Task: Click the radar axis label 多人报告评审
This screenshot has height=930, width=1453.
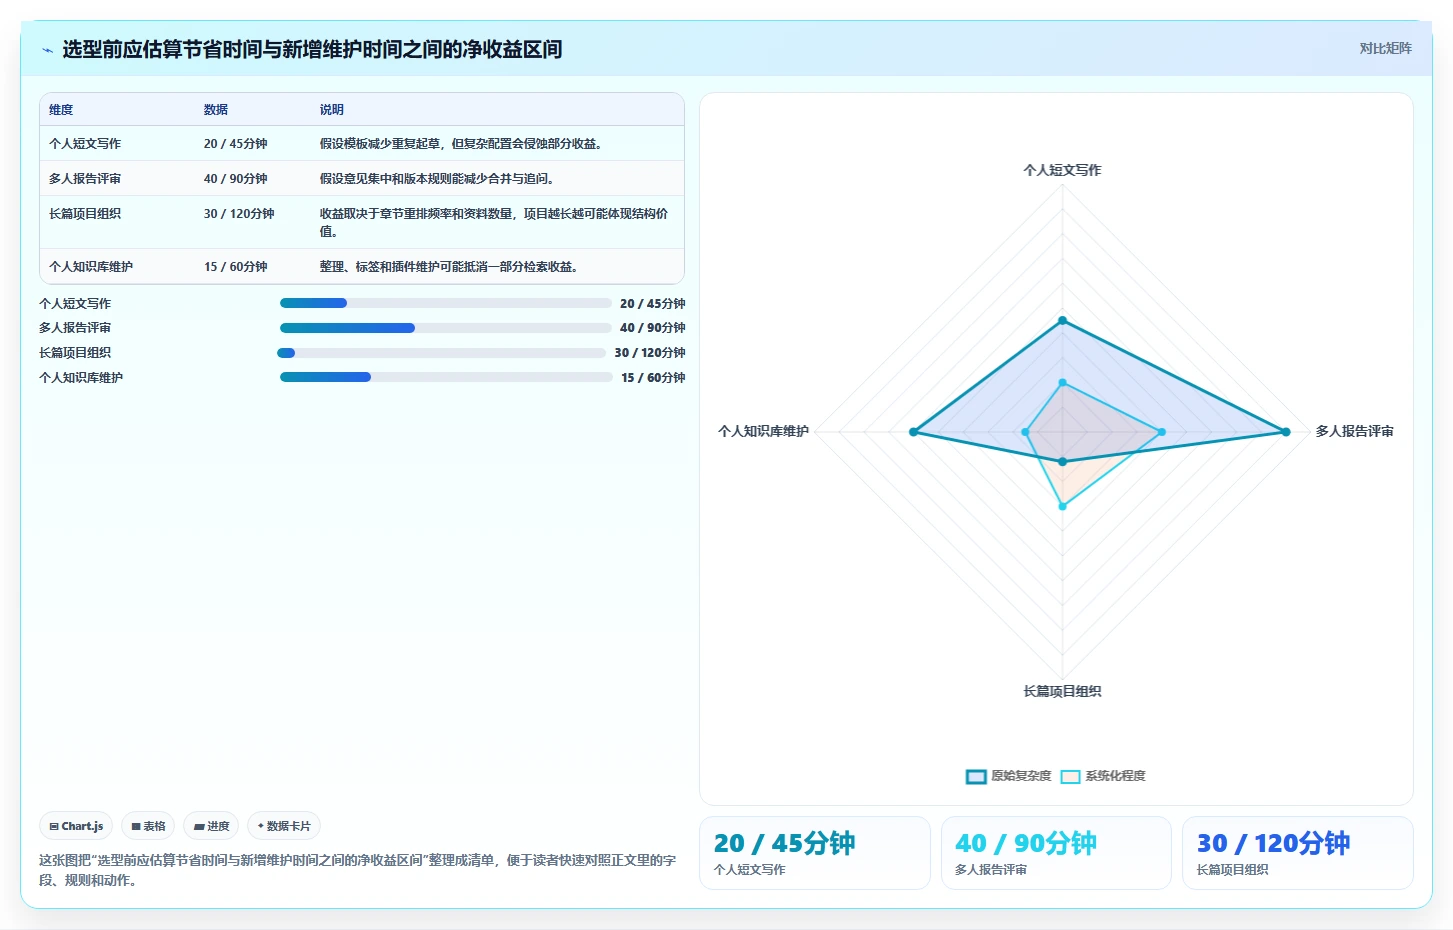Action: coord(1354,431)
